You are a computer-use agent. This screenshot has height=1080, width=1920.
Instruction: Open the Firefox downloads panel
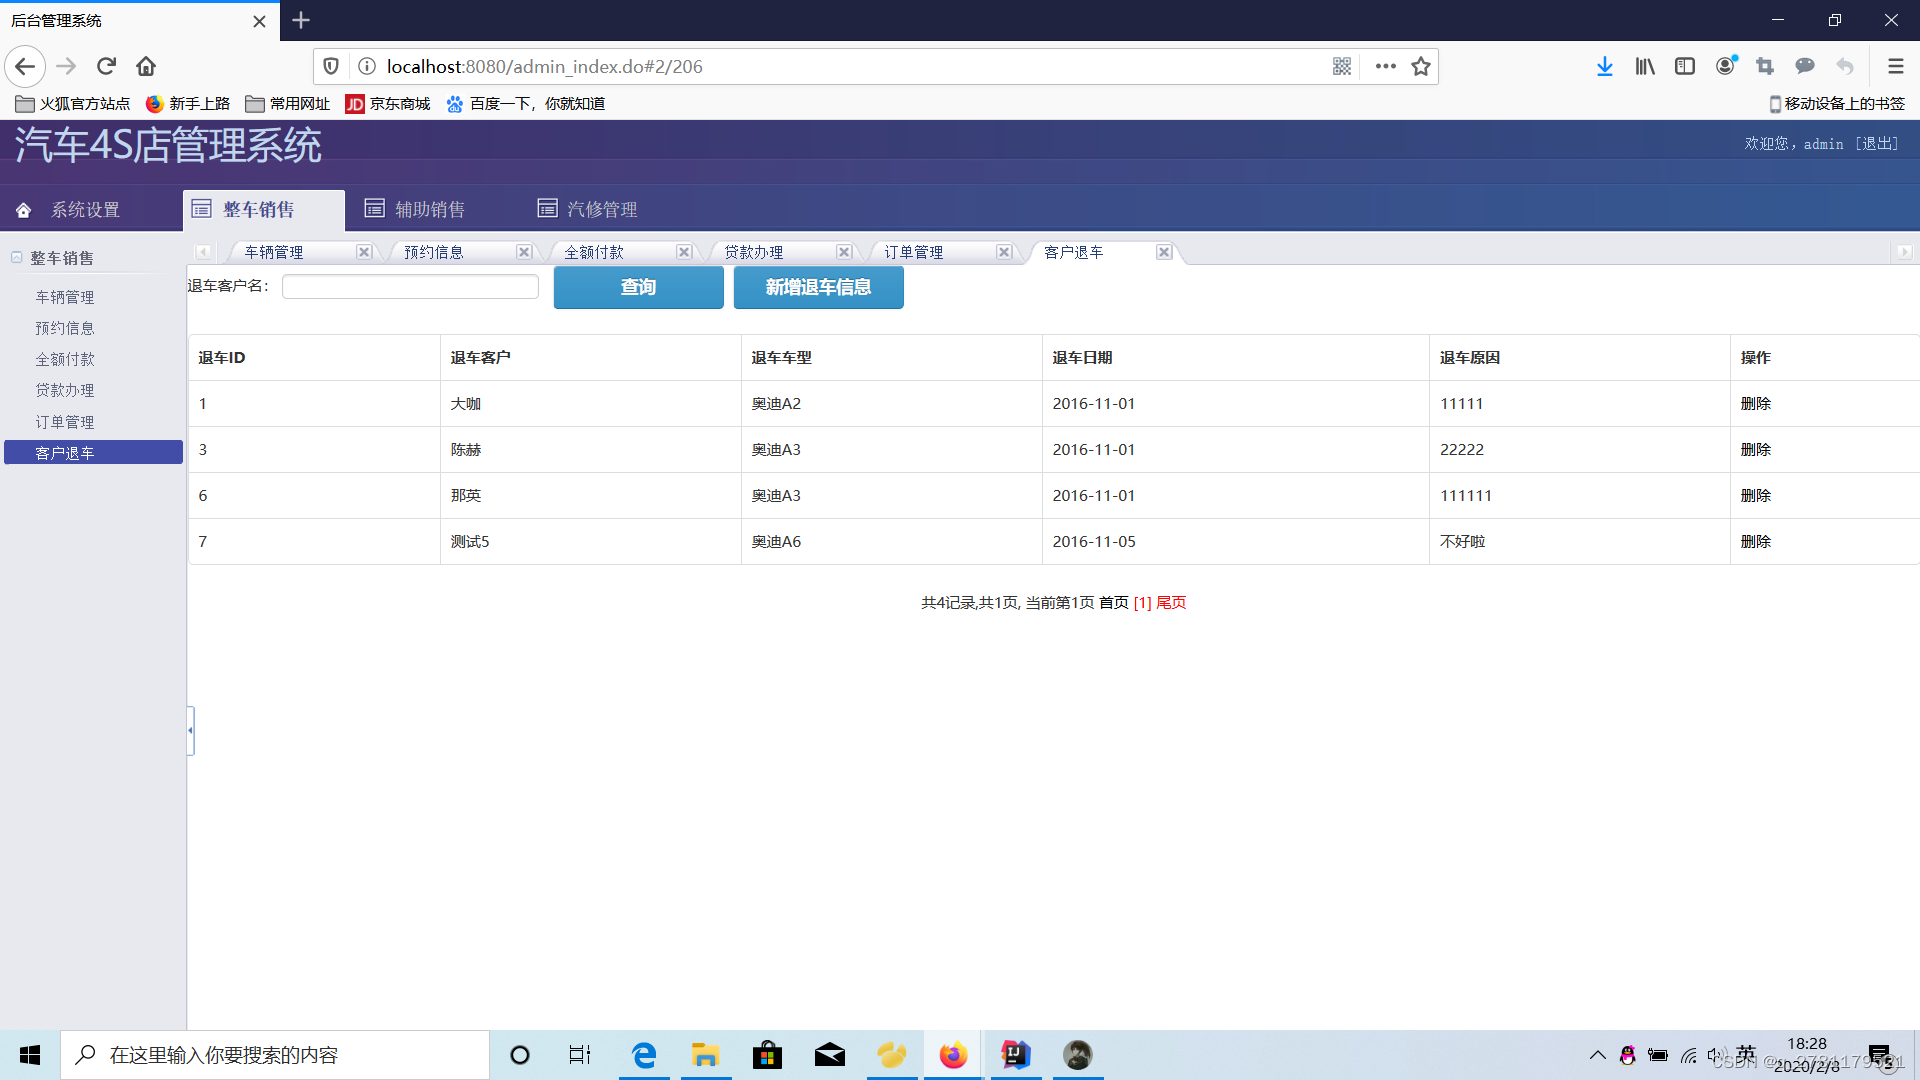coord(1605,66)
